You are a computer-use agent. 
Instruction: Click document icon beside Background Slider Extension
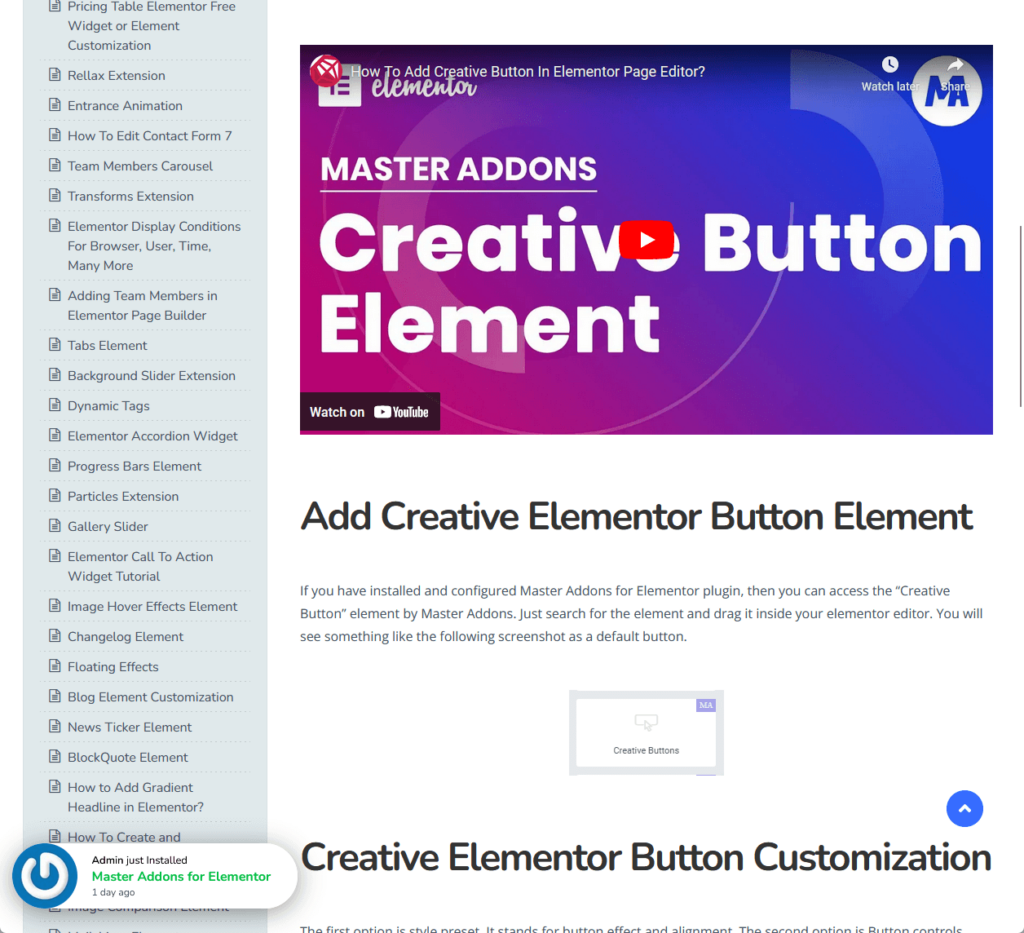55,374
